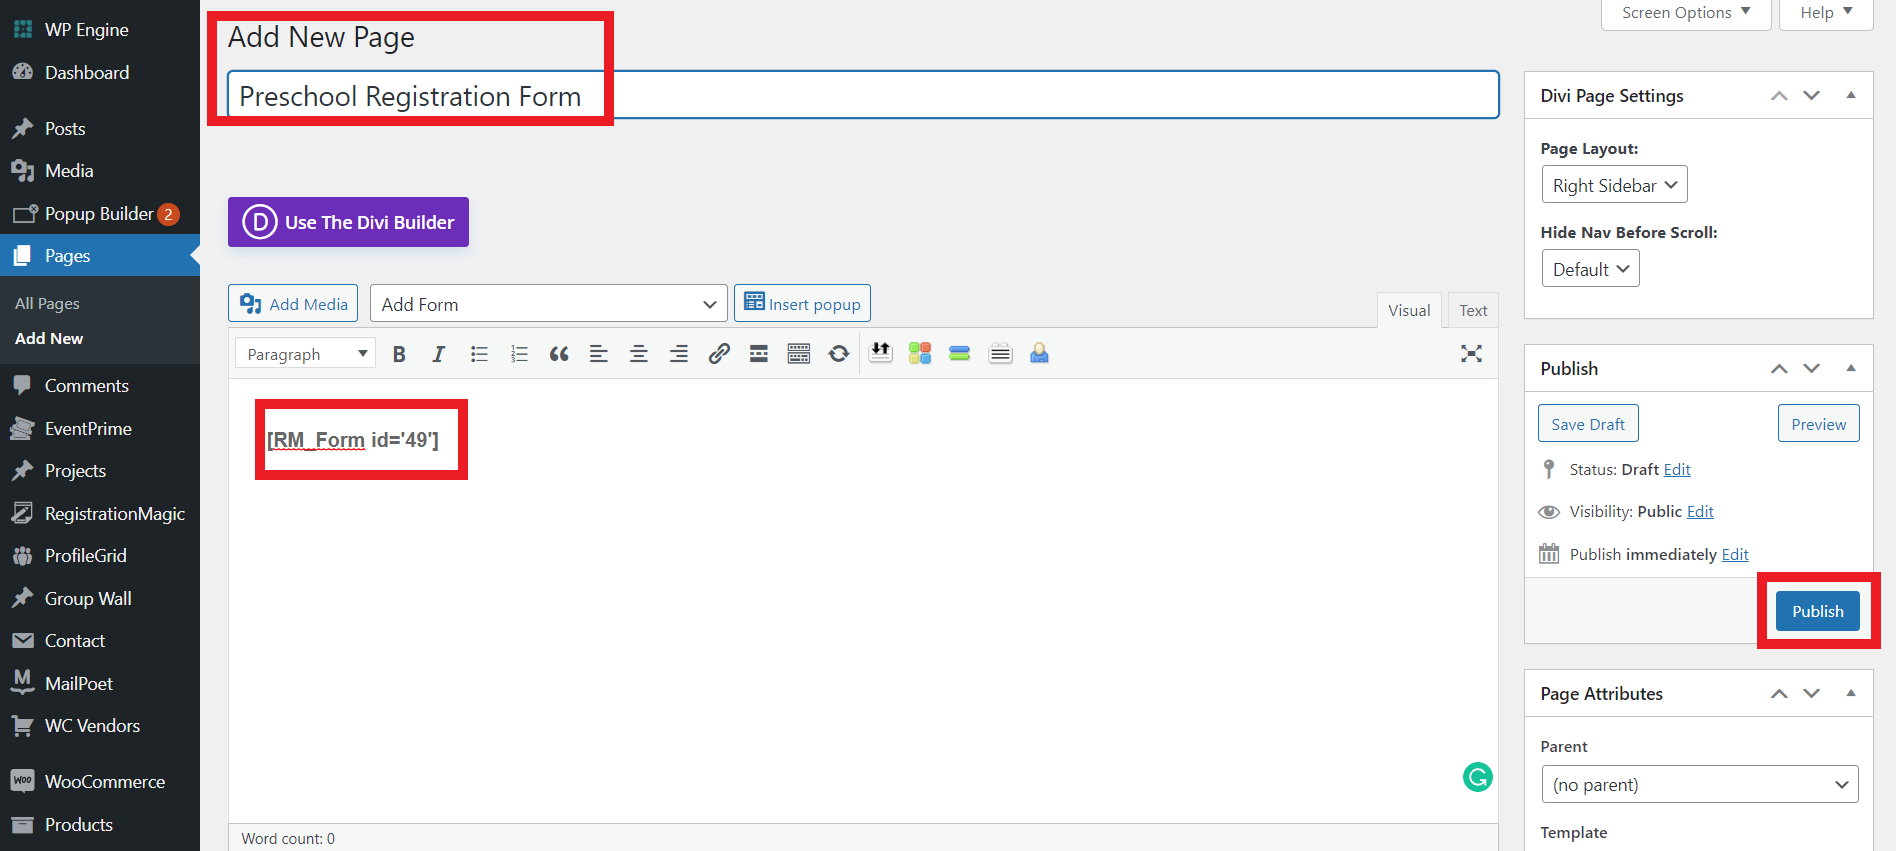Click the Grammarly icon in editor
This screenshot has height=851, width=1896.
(1477, 777)
